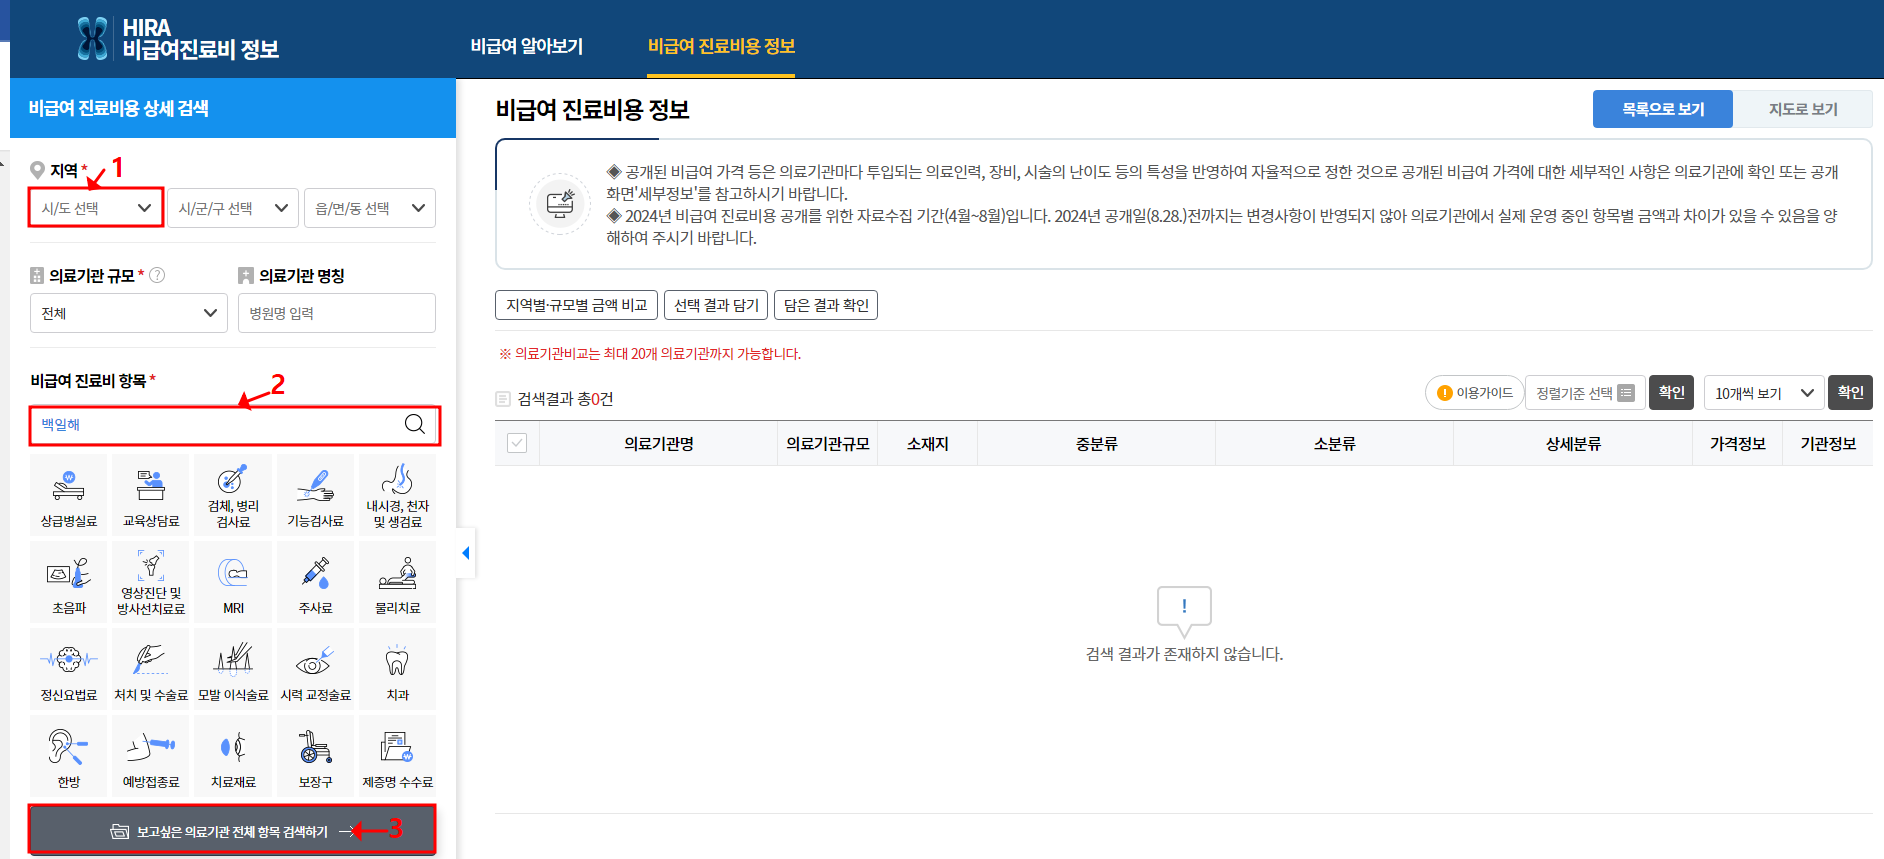The image size is (1884, 859).
Task: Choose the 치료재료 category icon
Action: (233, 756)
